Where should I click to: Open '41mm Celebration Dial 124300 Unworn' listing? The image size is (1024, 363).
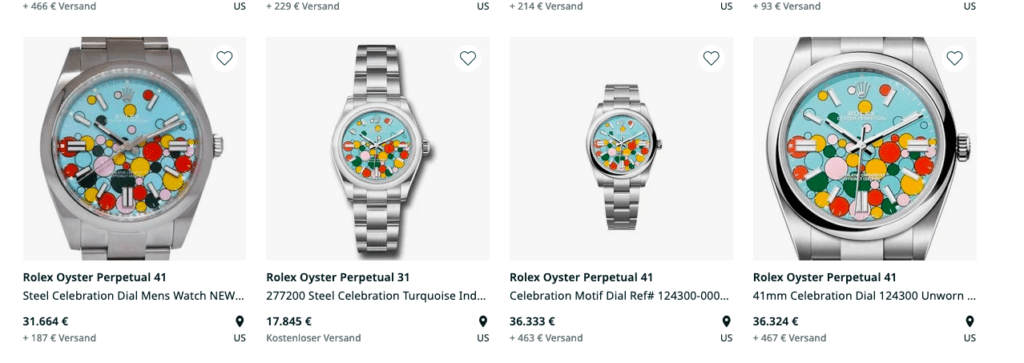click(864, 296)
